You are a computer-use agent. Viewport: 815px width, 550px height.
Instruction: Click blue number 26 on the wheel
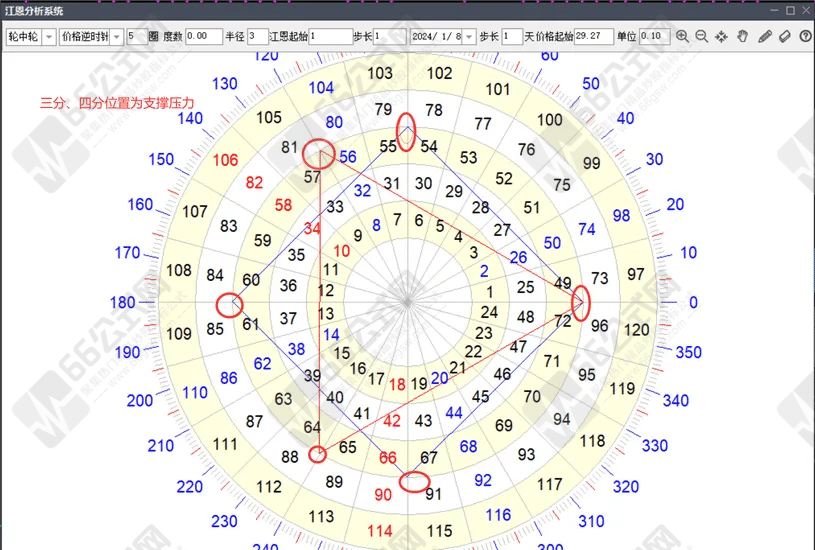pos(518,257)
